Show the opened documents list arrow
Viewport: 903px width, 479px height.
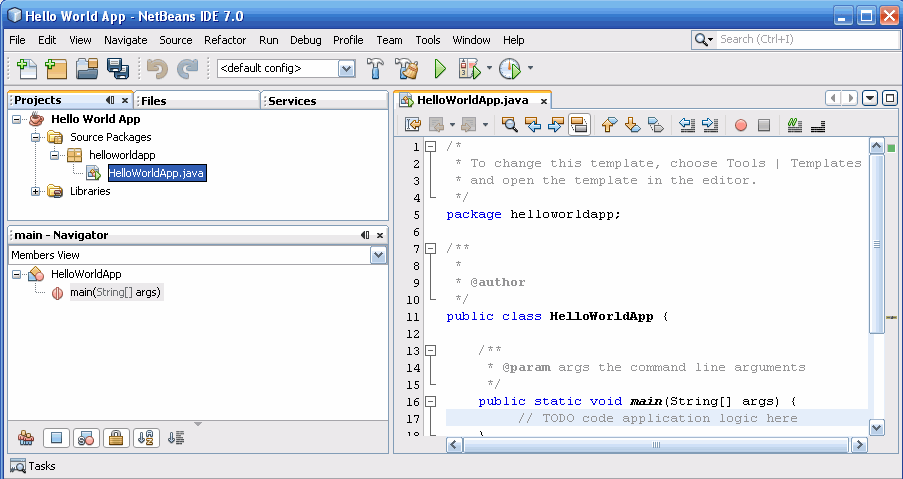click(x=870, y=98)
